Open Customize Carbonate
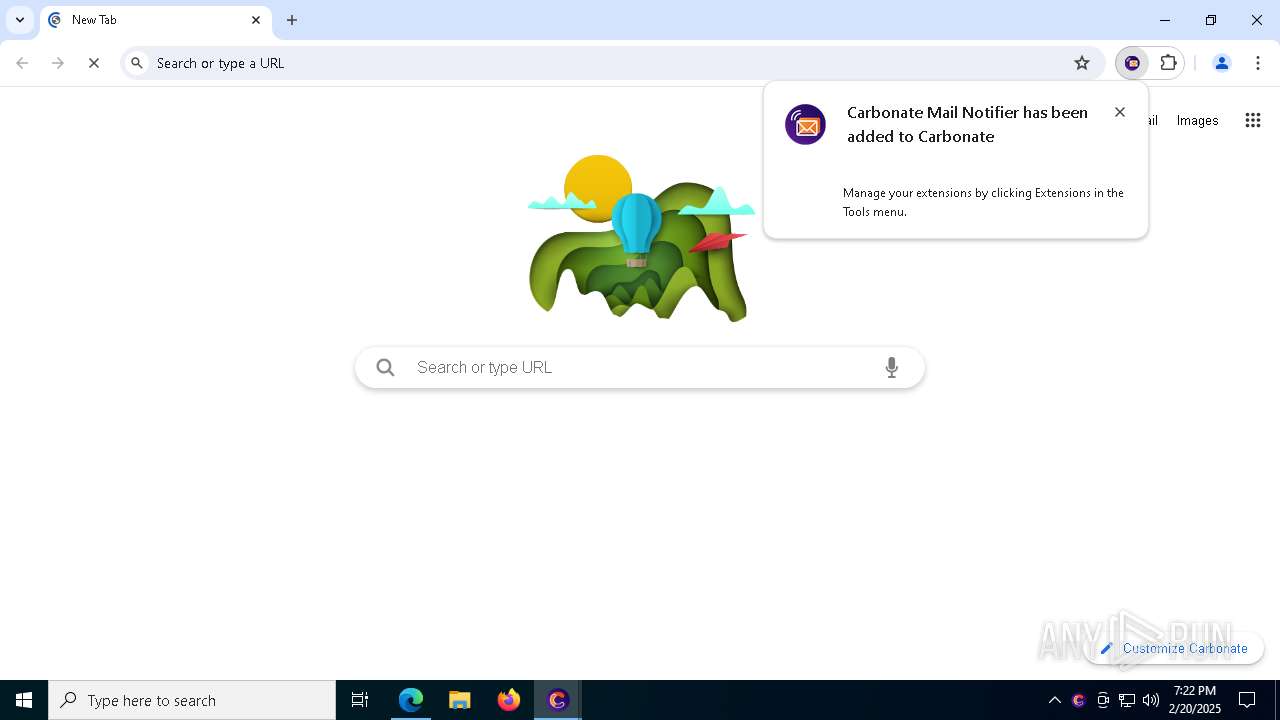 pyautogui.click(x=1174, y=648)
